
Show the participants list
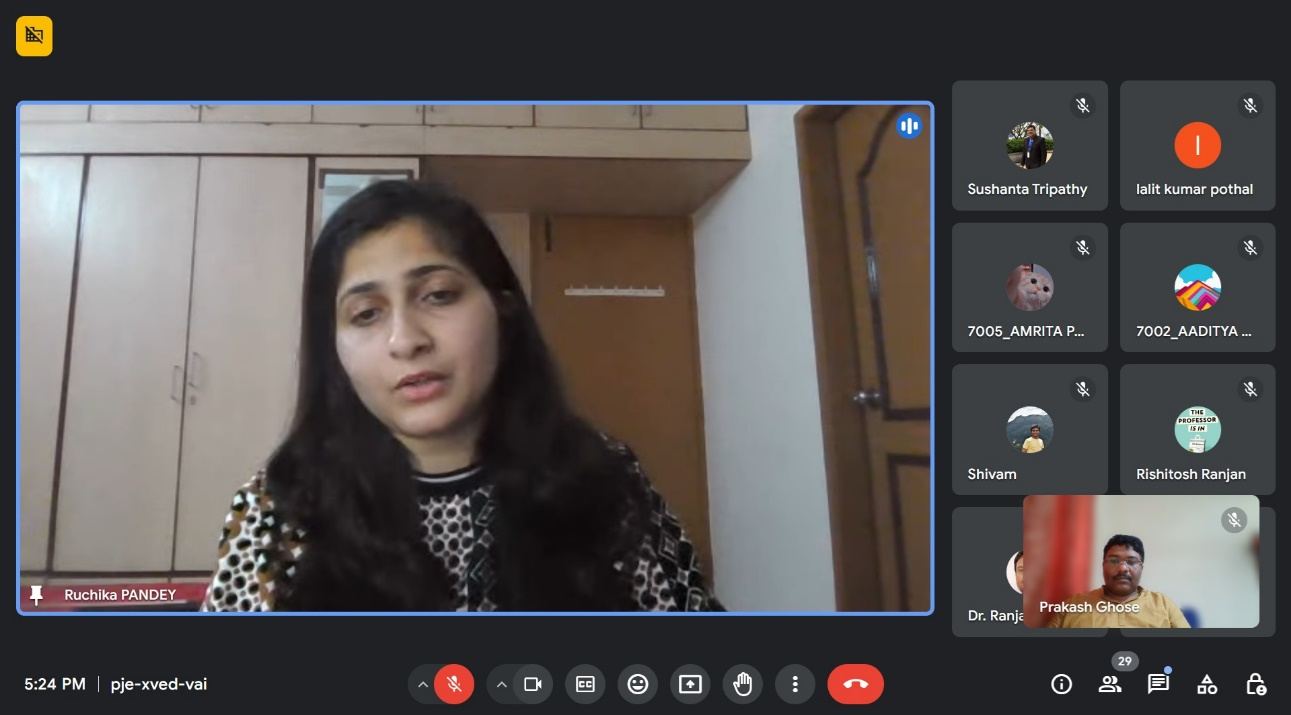pyautogui.click(x=1110, y=684)
